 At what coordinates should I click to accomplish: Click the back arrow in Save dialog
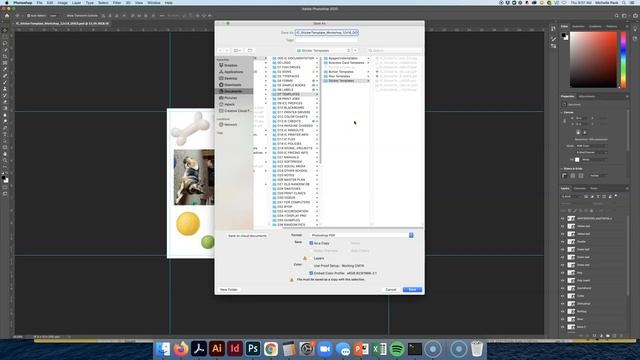click(220, 51)
